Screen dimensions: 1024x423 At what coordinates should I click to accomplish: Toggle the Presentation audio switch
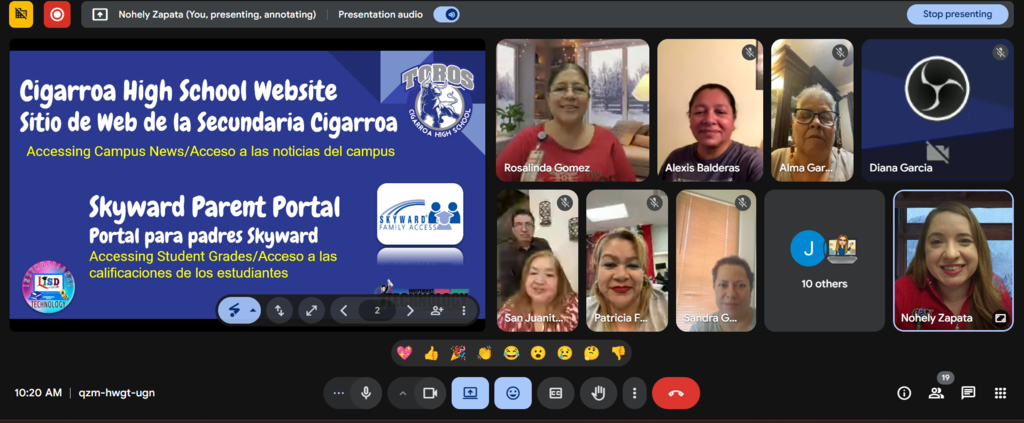[x=446, y=15]
